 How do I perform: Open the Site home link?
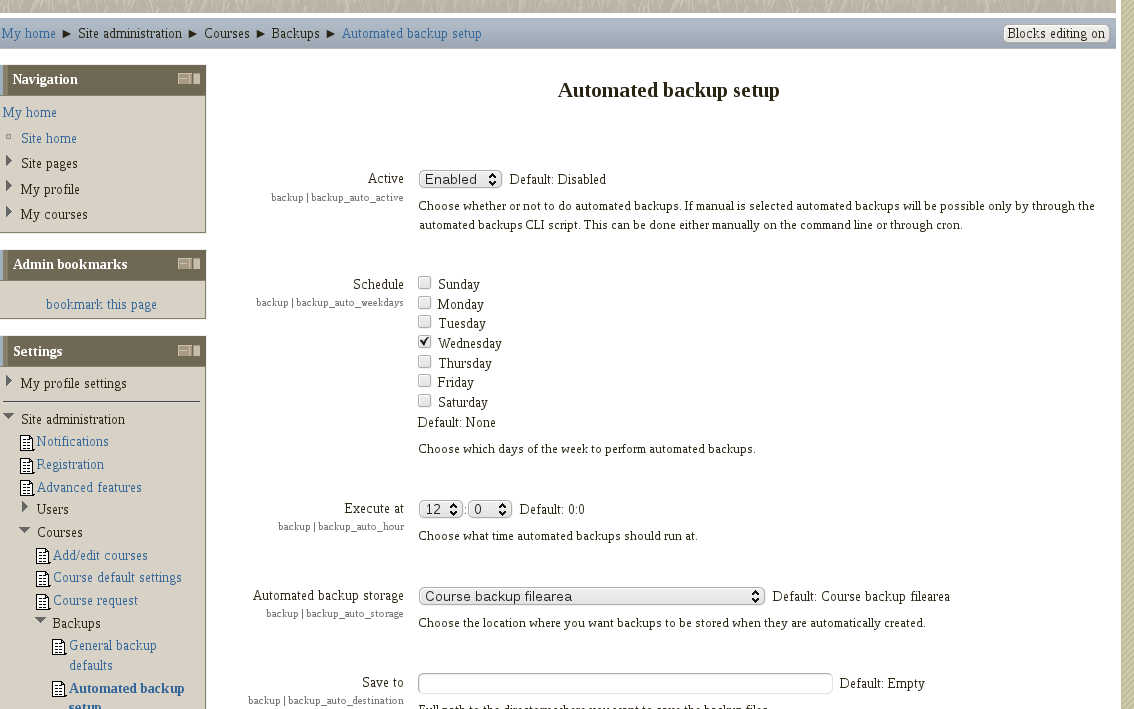point(48,138)
